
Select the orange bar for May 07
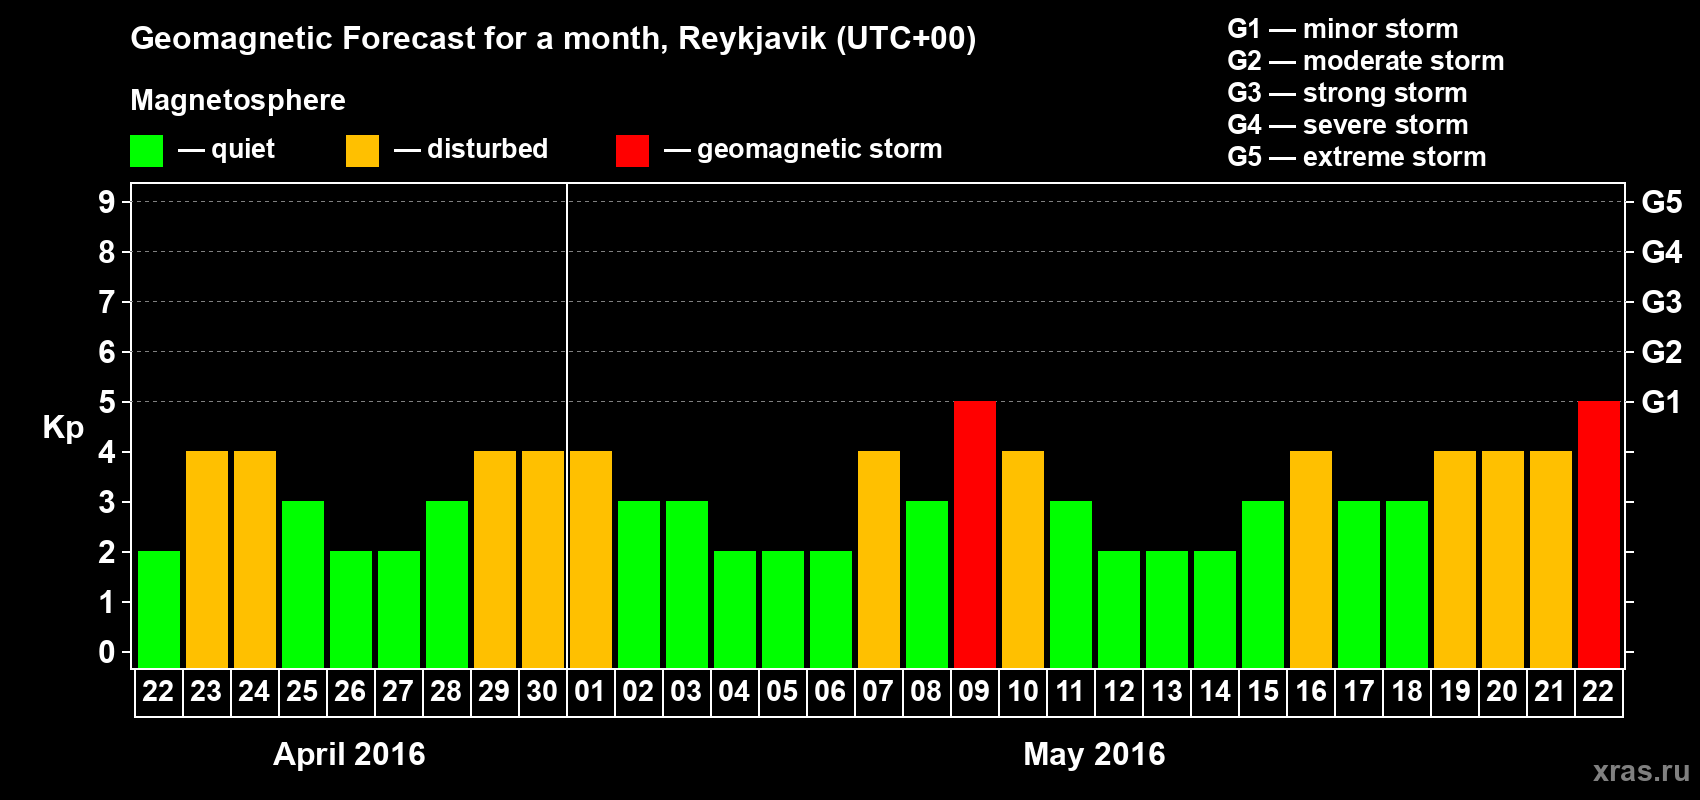click(879, 559)
